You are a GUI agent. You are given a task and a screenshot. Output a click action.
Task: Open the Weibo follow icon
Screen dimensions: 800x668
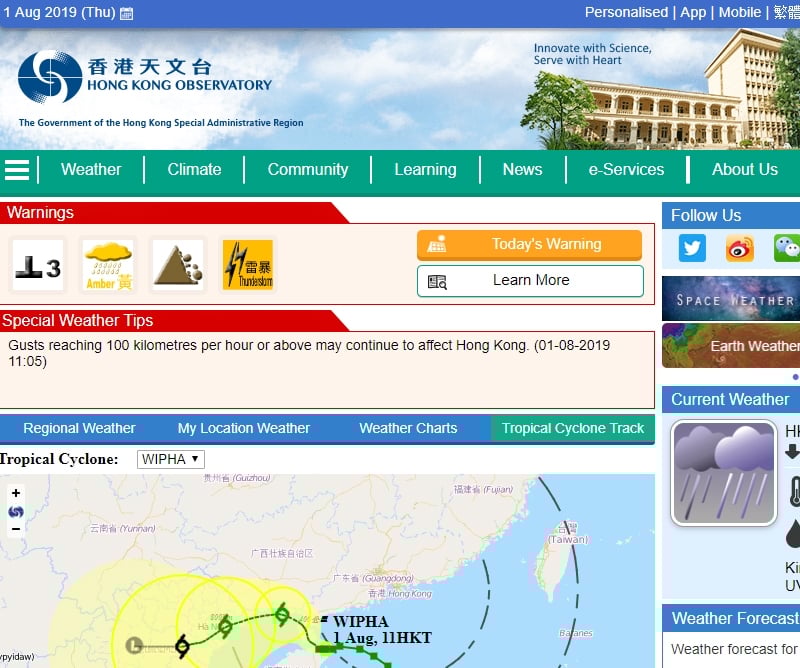point(740,248)
